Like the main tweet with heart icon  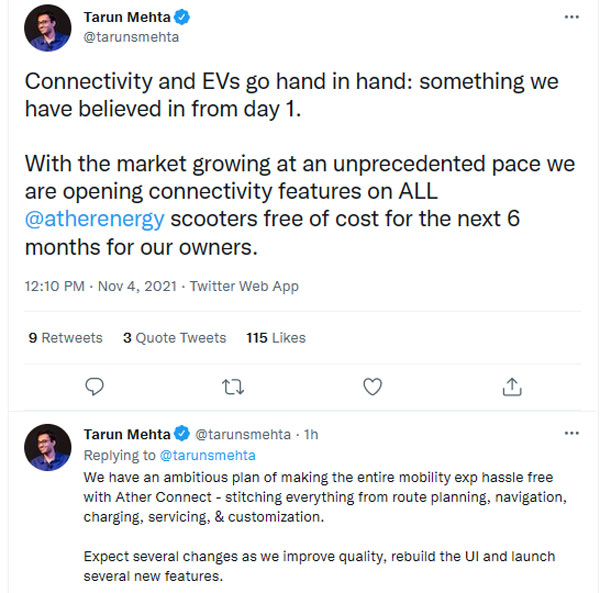point(372,386)
